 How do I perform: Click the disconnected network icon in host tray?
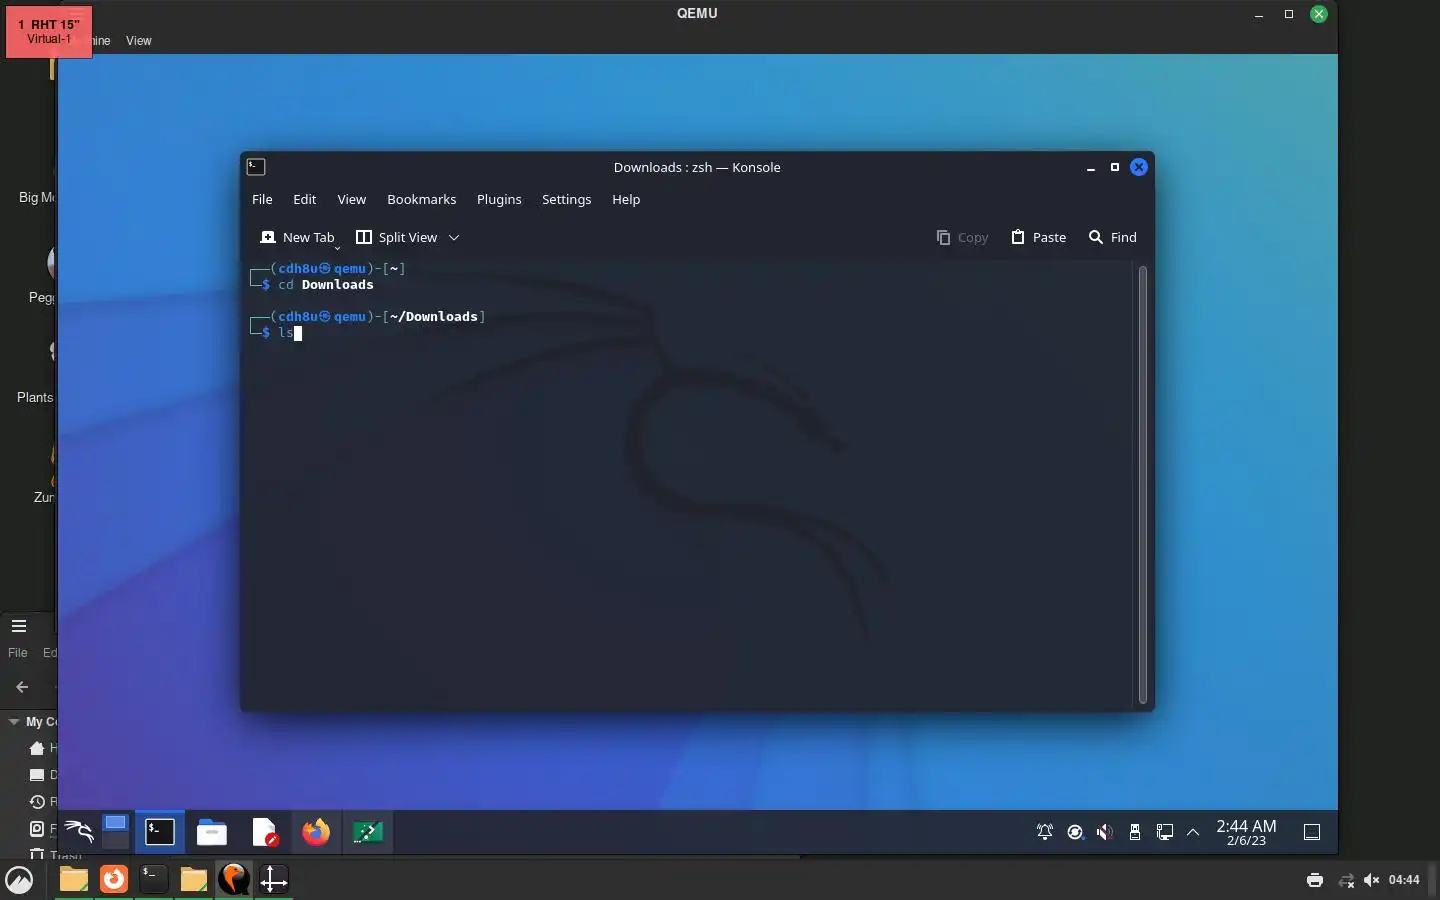(x=1346, y=880)
